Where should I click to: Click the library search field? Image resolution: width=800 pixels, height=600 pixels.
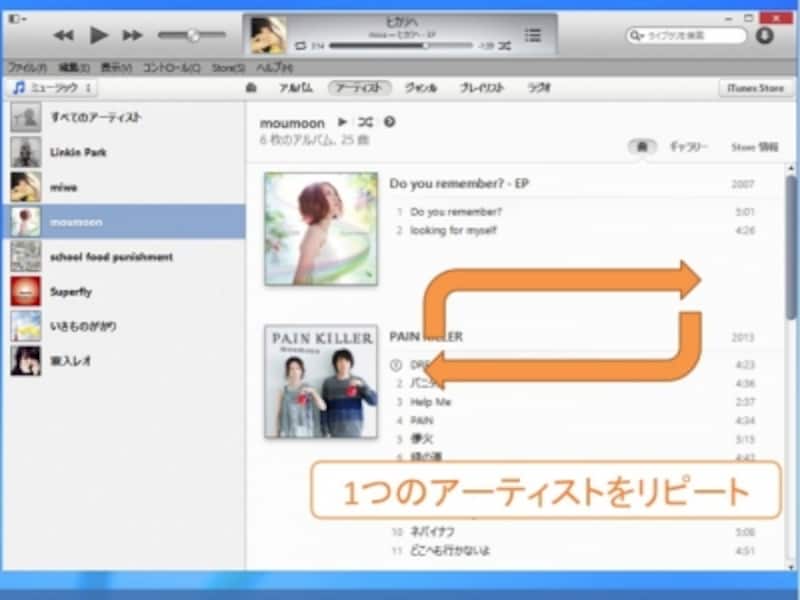(x=686, y=35)
